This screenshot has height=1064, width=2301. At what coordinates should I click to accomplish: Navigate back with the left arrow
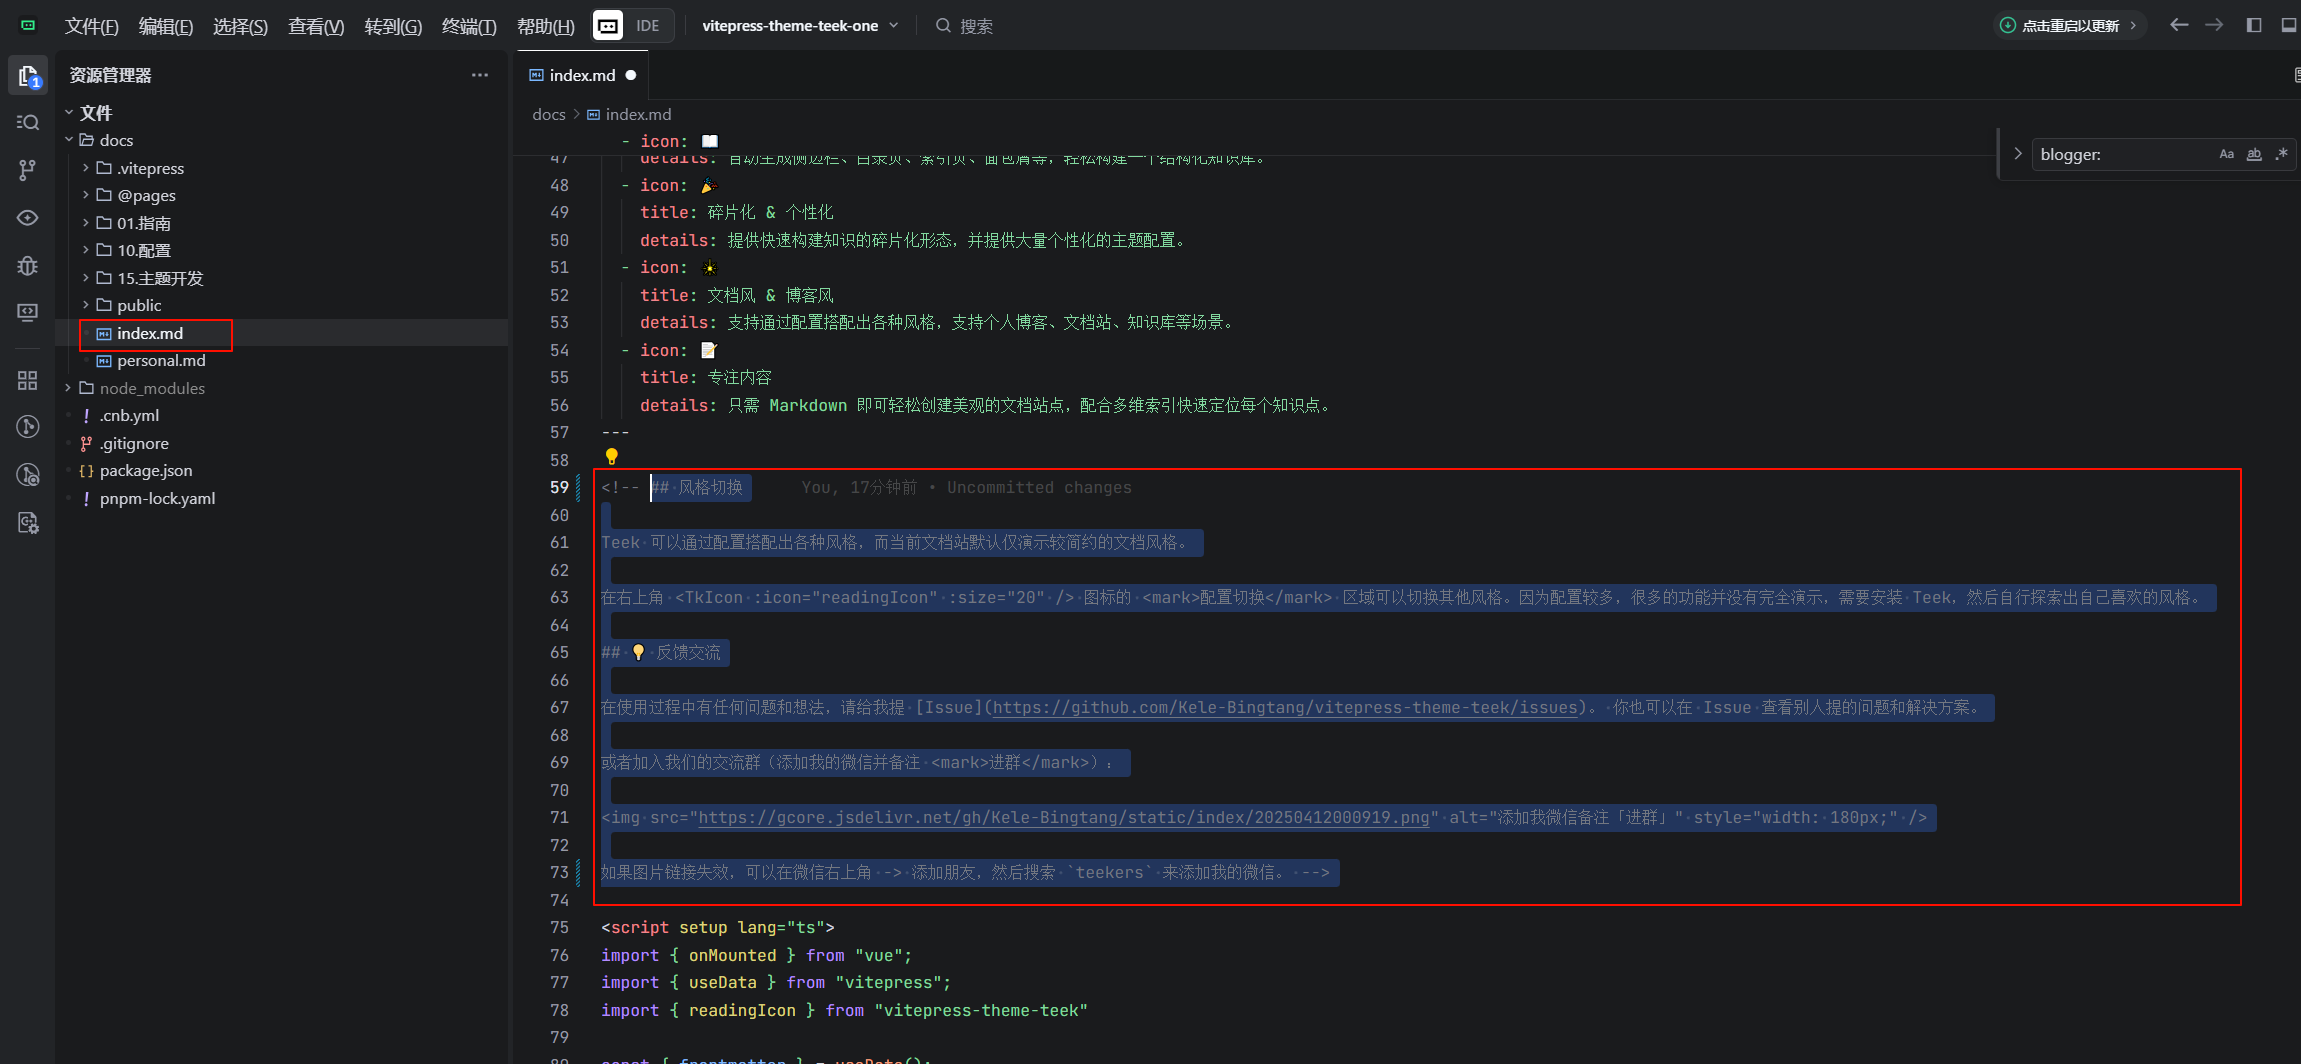[2178, 25]
